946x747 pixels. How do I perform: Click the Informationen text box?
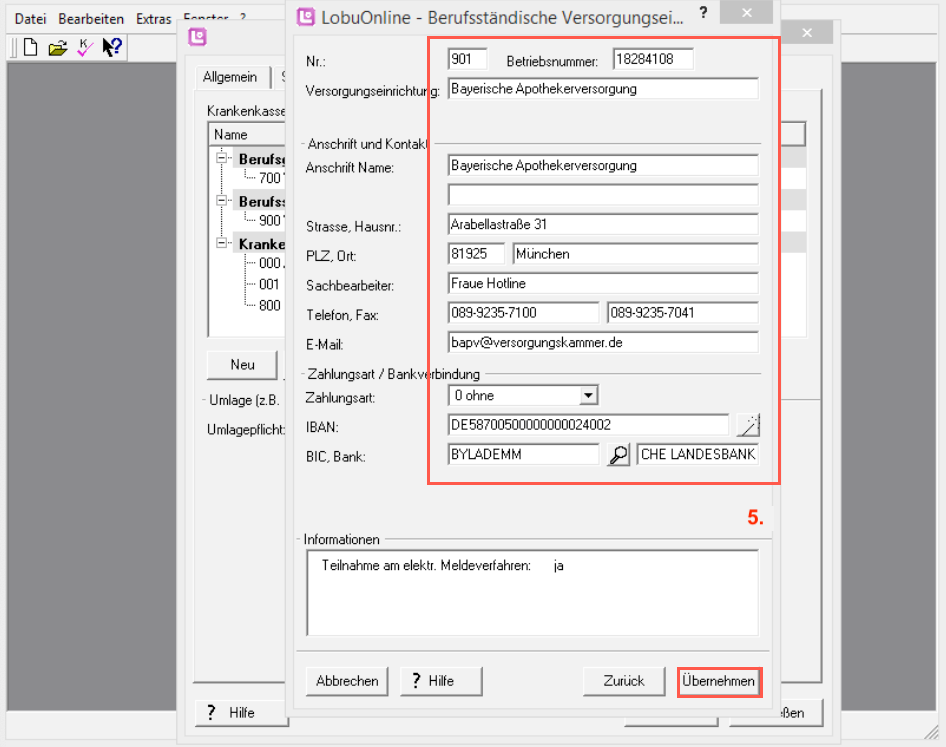click(532, 593)
